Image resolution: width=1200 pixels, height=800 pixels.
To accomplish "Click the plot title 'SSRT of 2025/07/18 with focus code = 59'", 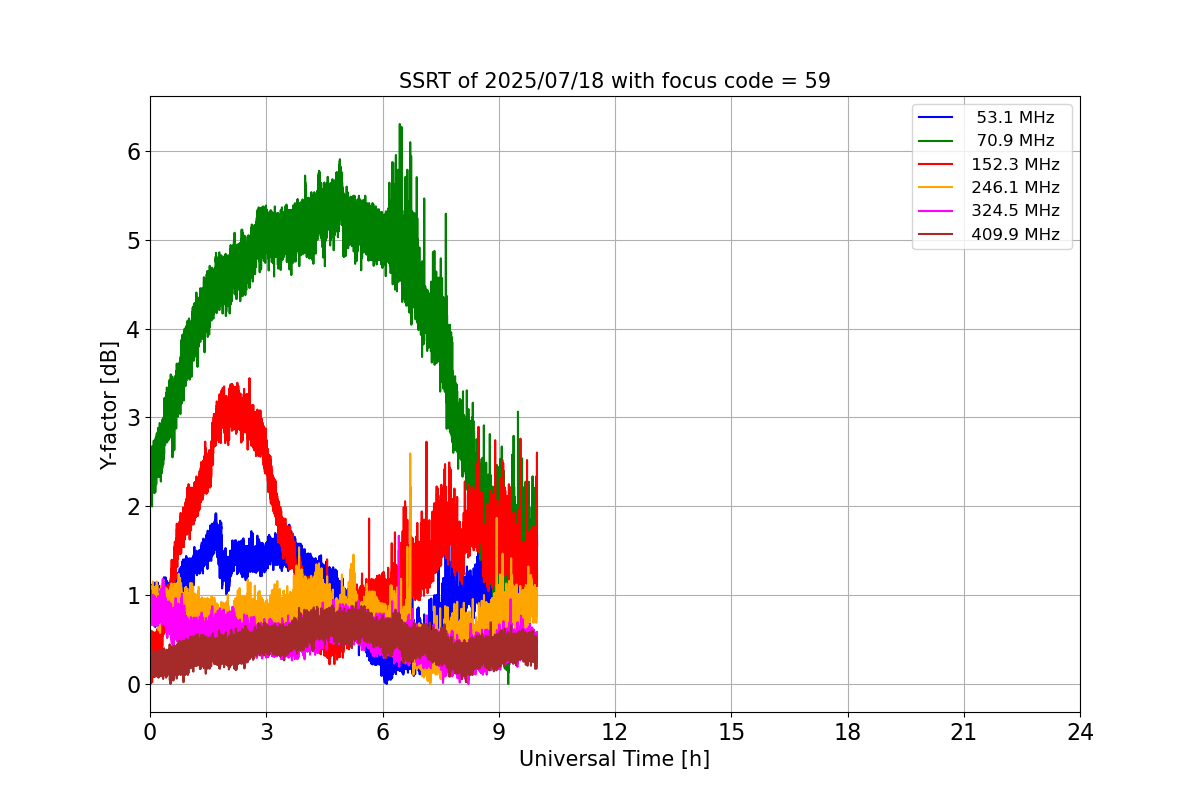I will [x=614, y=81].
